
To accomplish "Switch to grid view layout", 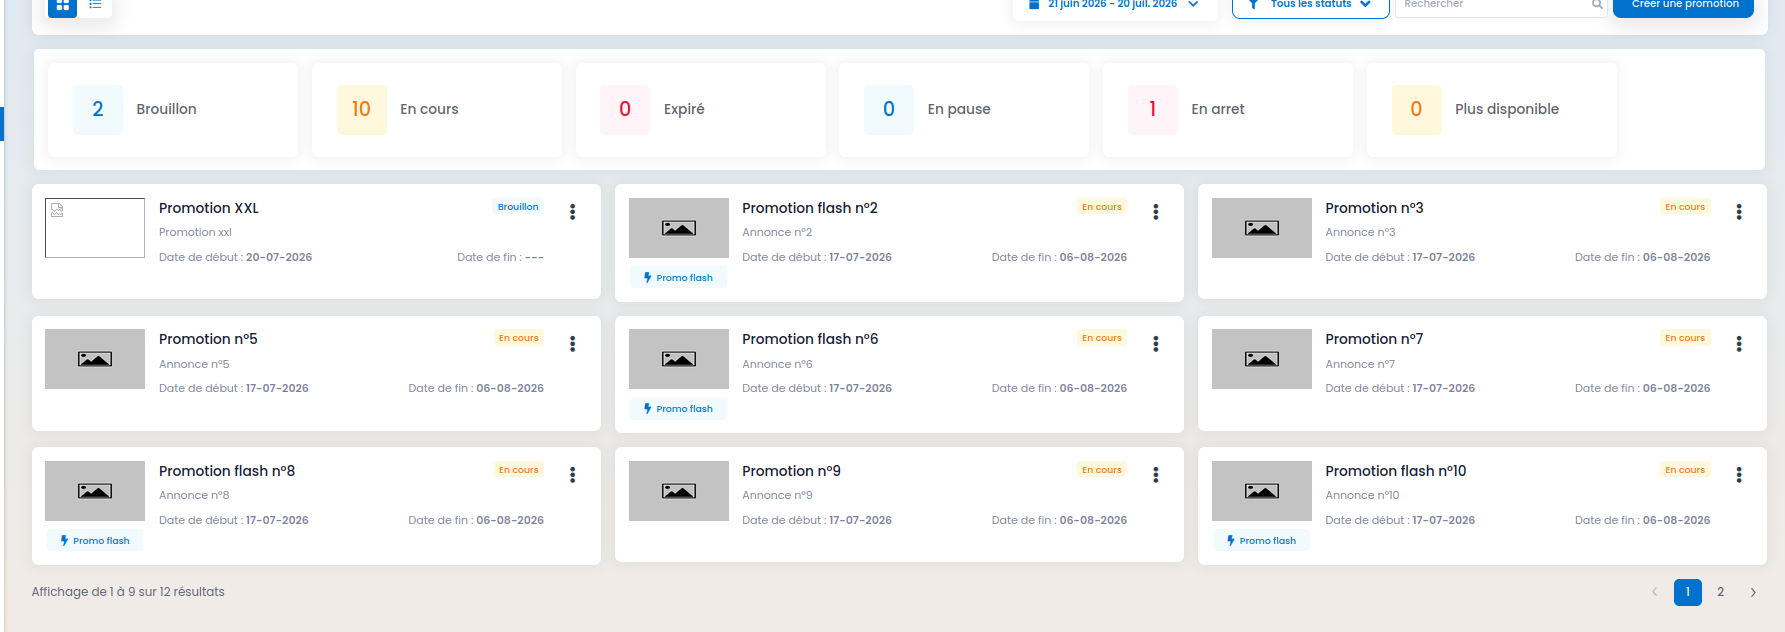I will [x=63, y=6].
